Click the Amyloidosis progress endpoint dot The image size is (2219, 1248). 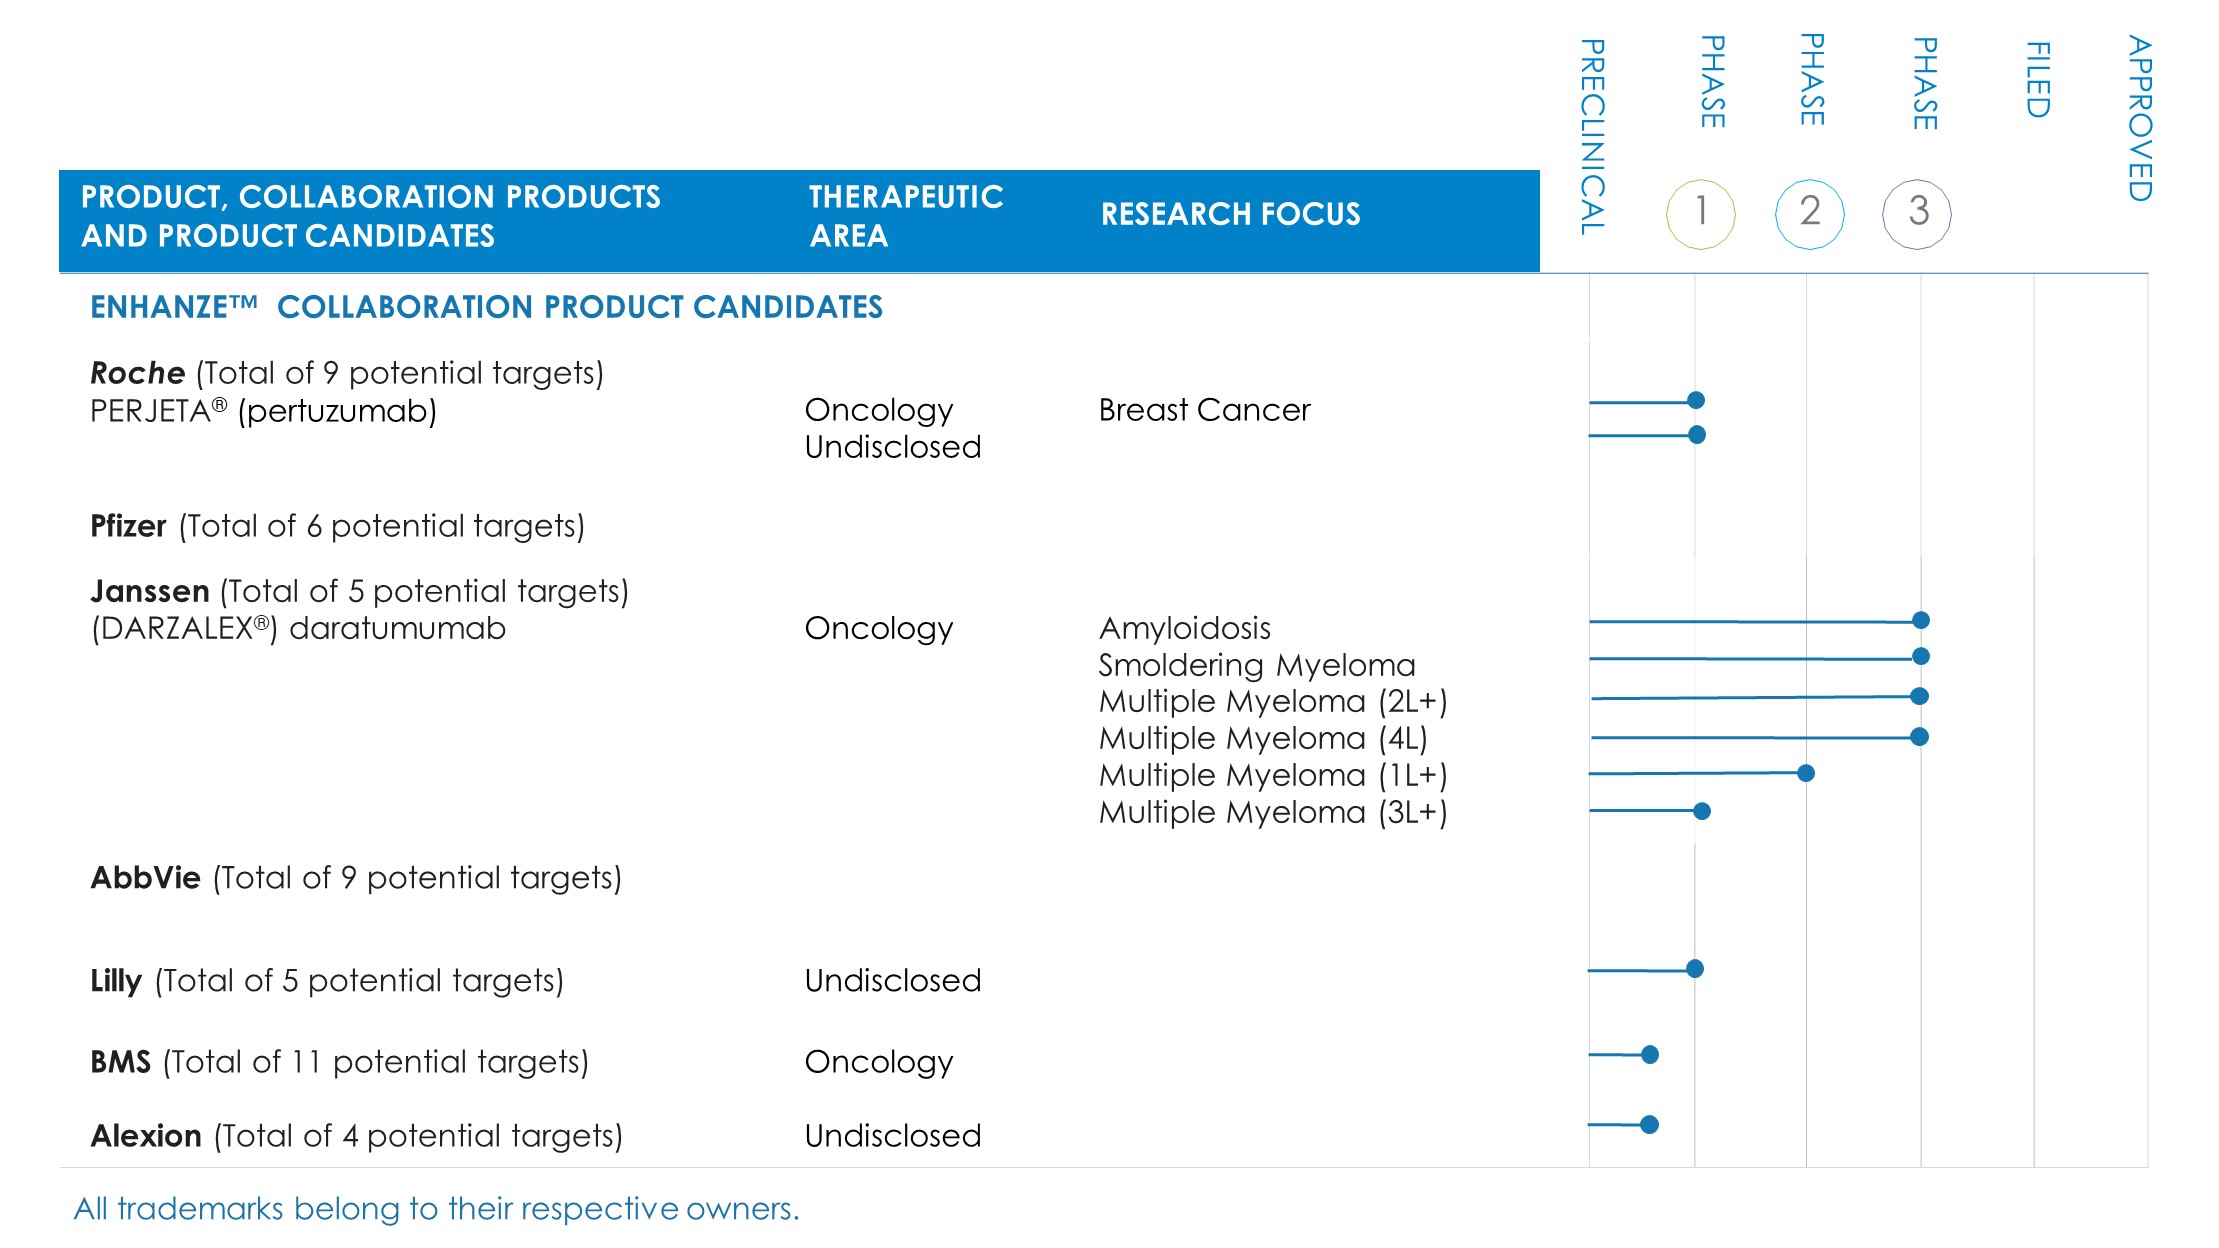1920,620
